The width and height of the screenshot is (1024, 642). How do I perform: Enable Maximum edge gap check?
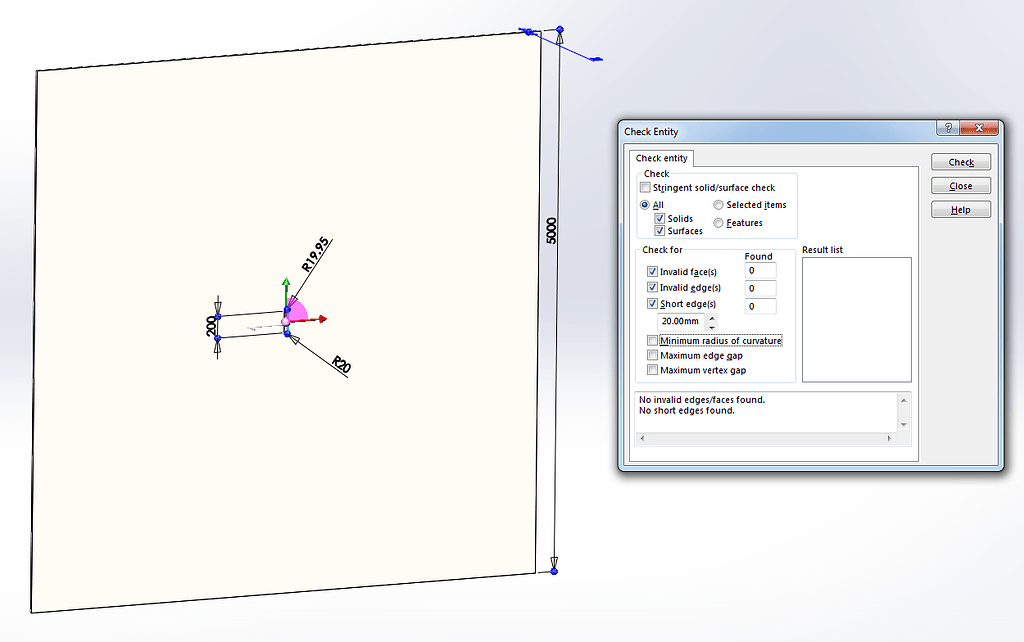pos(652,355)
